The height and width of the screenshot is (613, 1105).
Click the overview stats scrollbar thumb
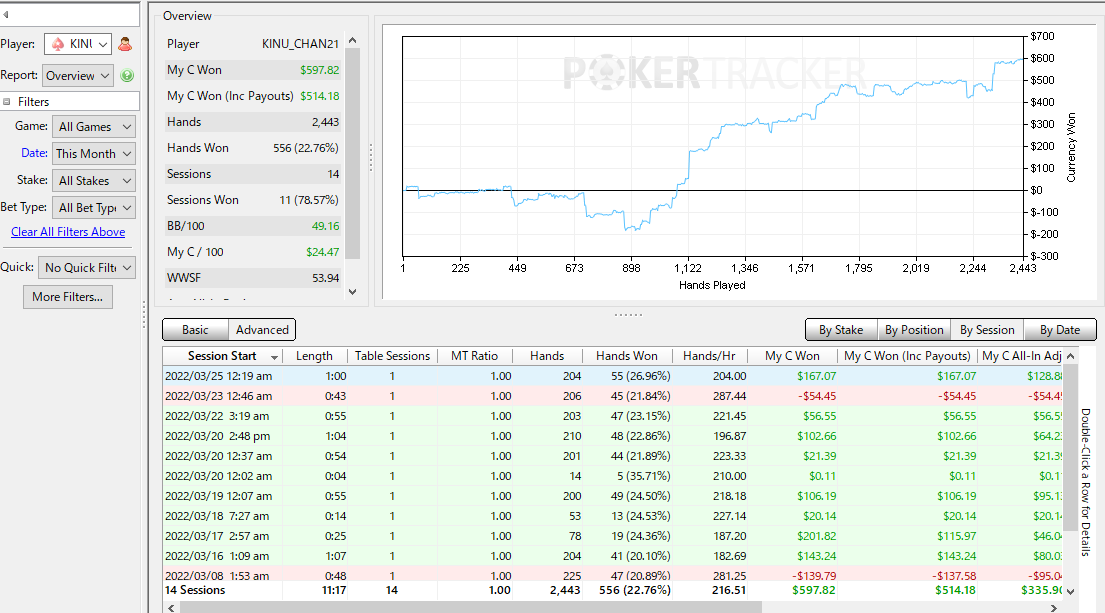(x=353, y=154)
